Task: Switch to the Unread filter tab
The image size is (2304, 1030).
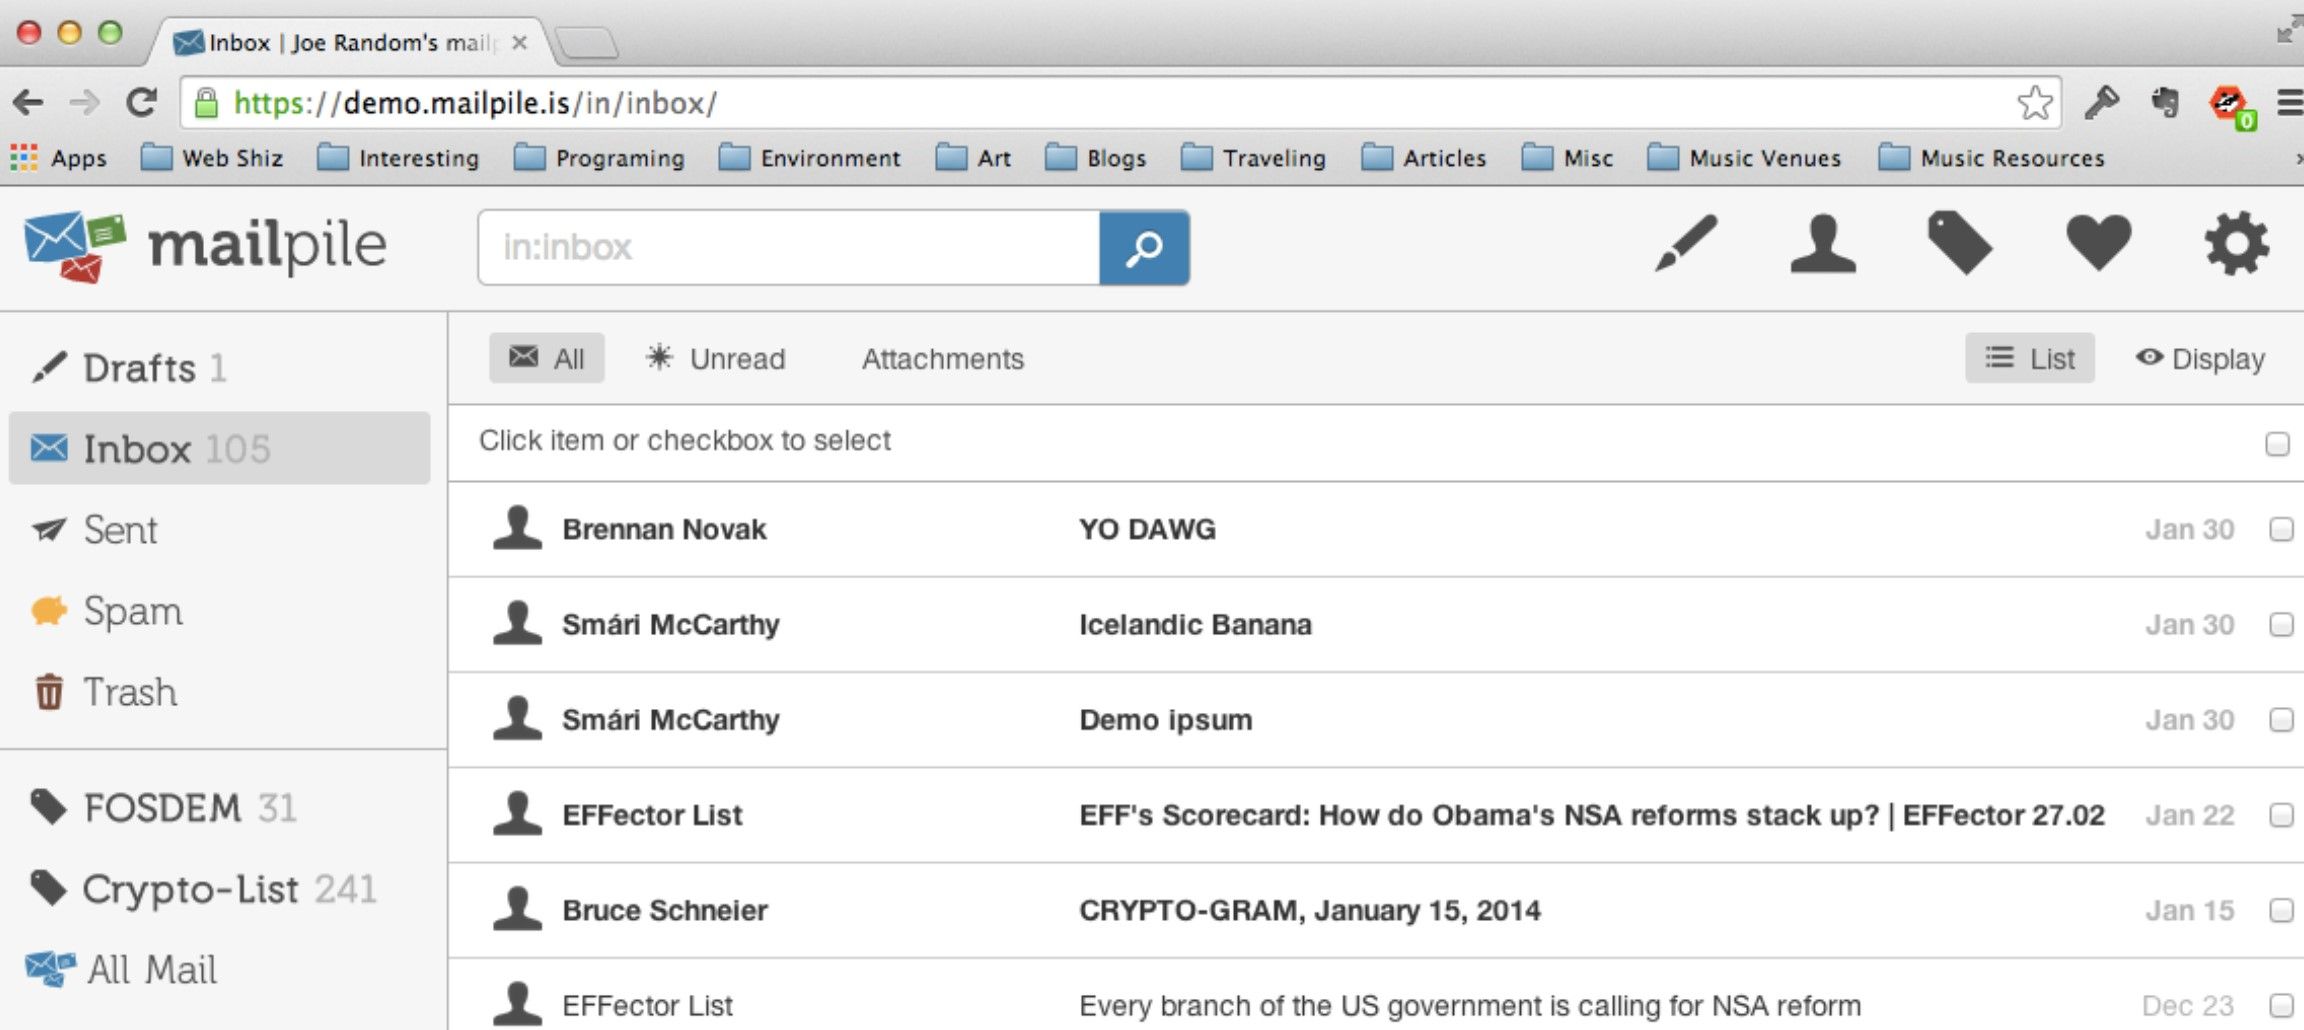Action: pyautogui.click(x=716, y=359)
